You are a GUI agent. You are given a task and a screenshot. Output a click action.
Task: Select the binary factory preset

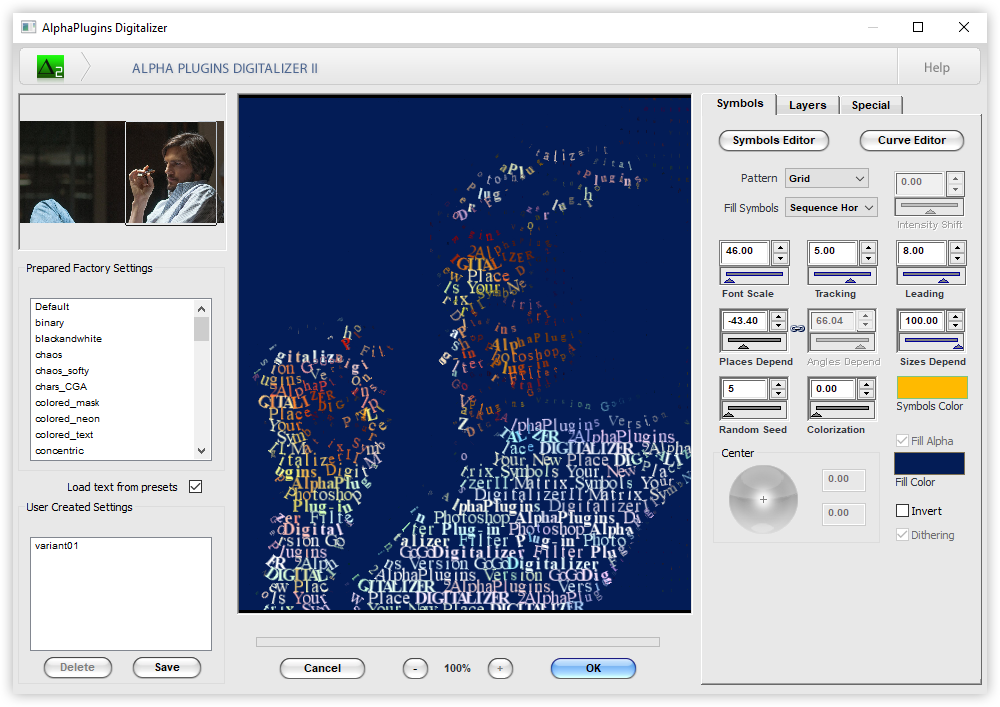(112, 323)
